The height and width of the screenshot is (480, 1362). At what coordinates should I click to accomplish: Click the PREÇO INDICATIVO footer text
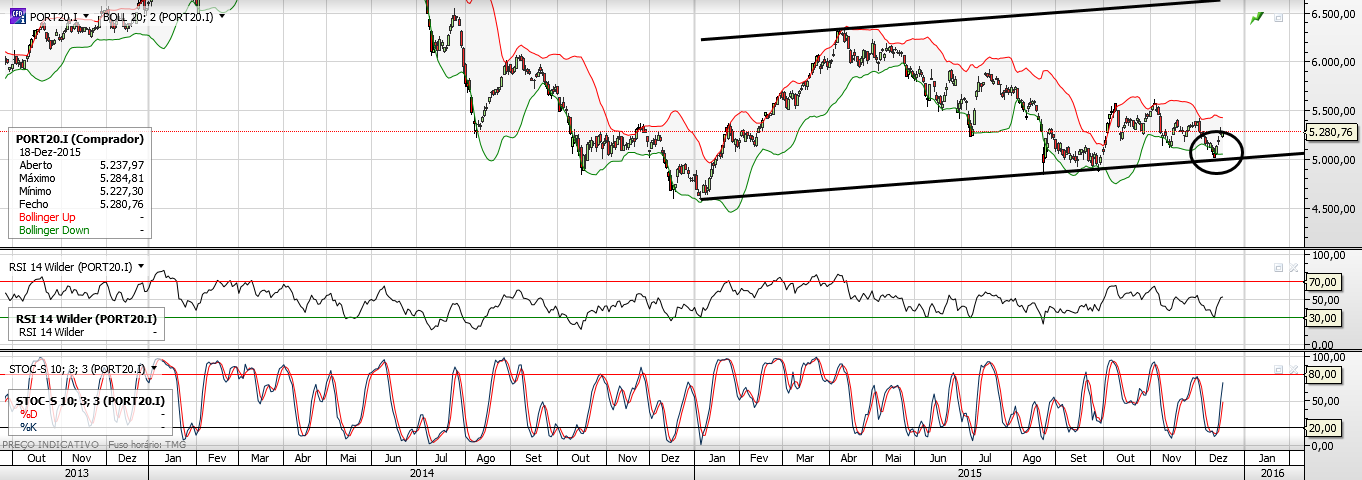tap(49, 444)
